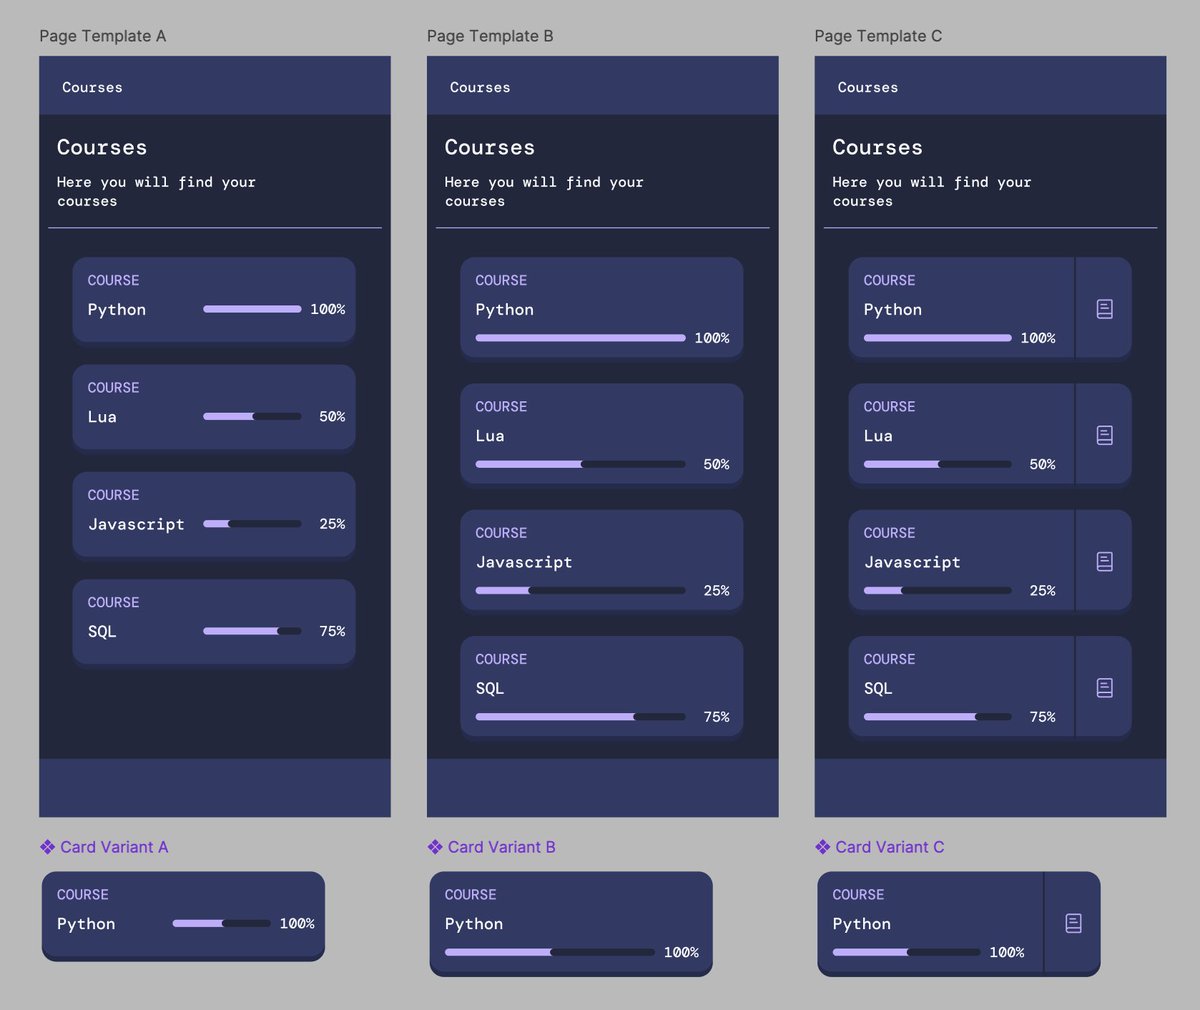Click the Javascript progress bar in Template A
1200x1010 pixels.
(252, 524)
